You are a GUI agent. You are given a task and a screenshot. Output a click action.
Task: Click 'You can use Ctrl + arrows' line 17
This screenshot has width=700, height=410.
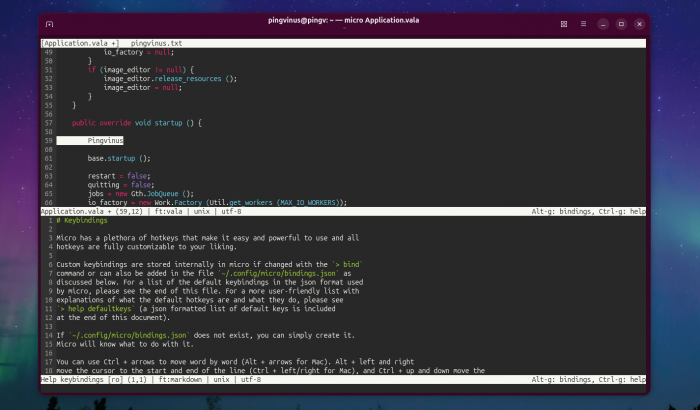[235, 362]
